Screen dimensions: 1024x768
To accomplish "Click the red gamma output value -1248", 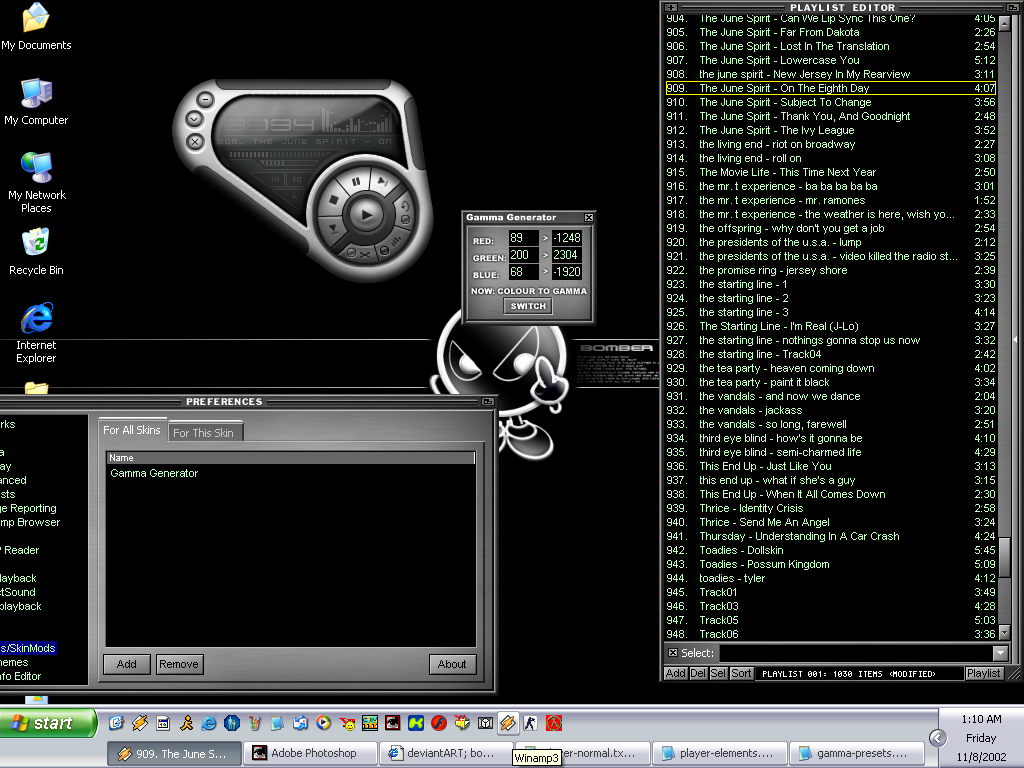I will tap(566, 238).
